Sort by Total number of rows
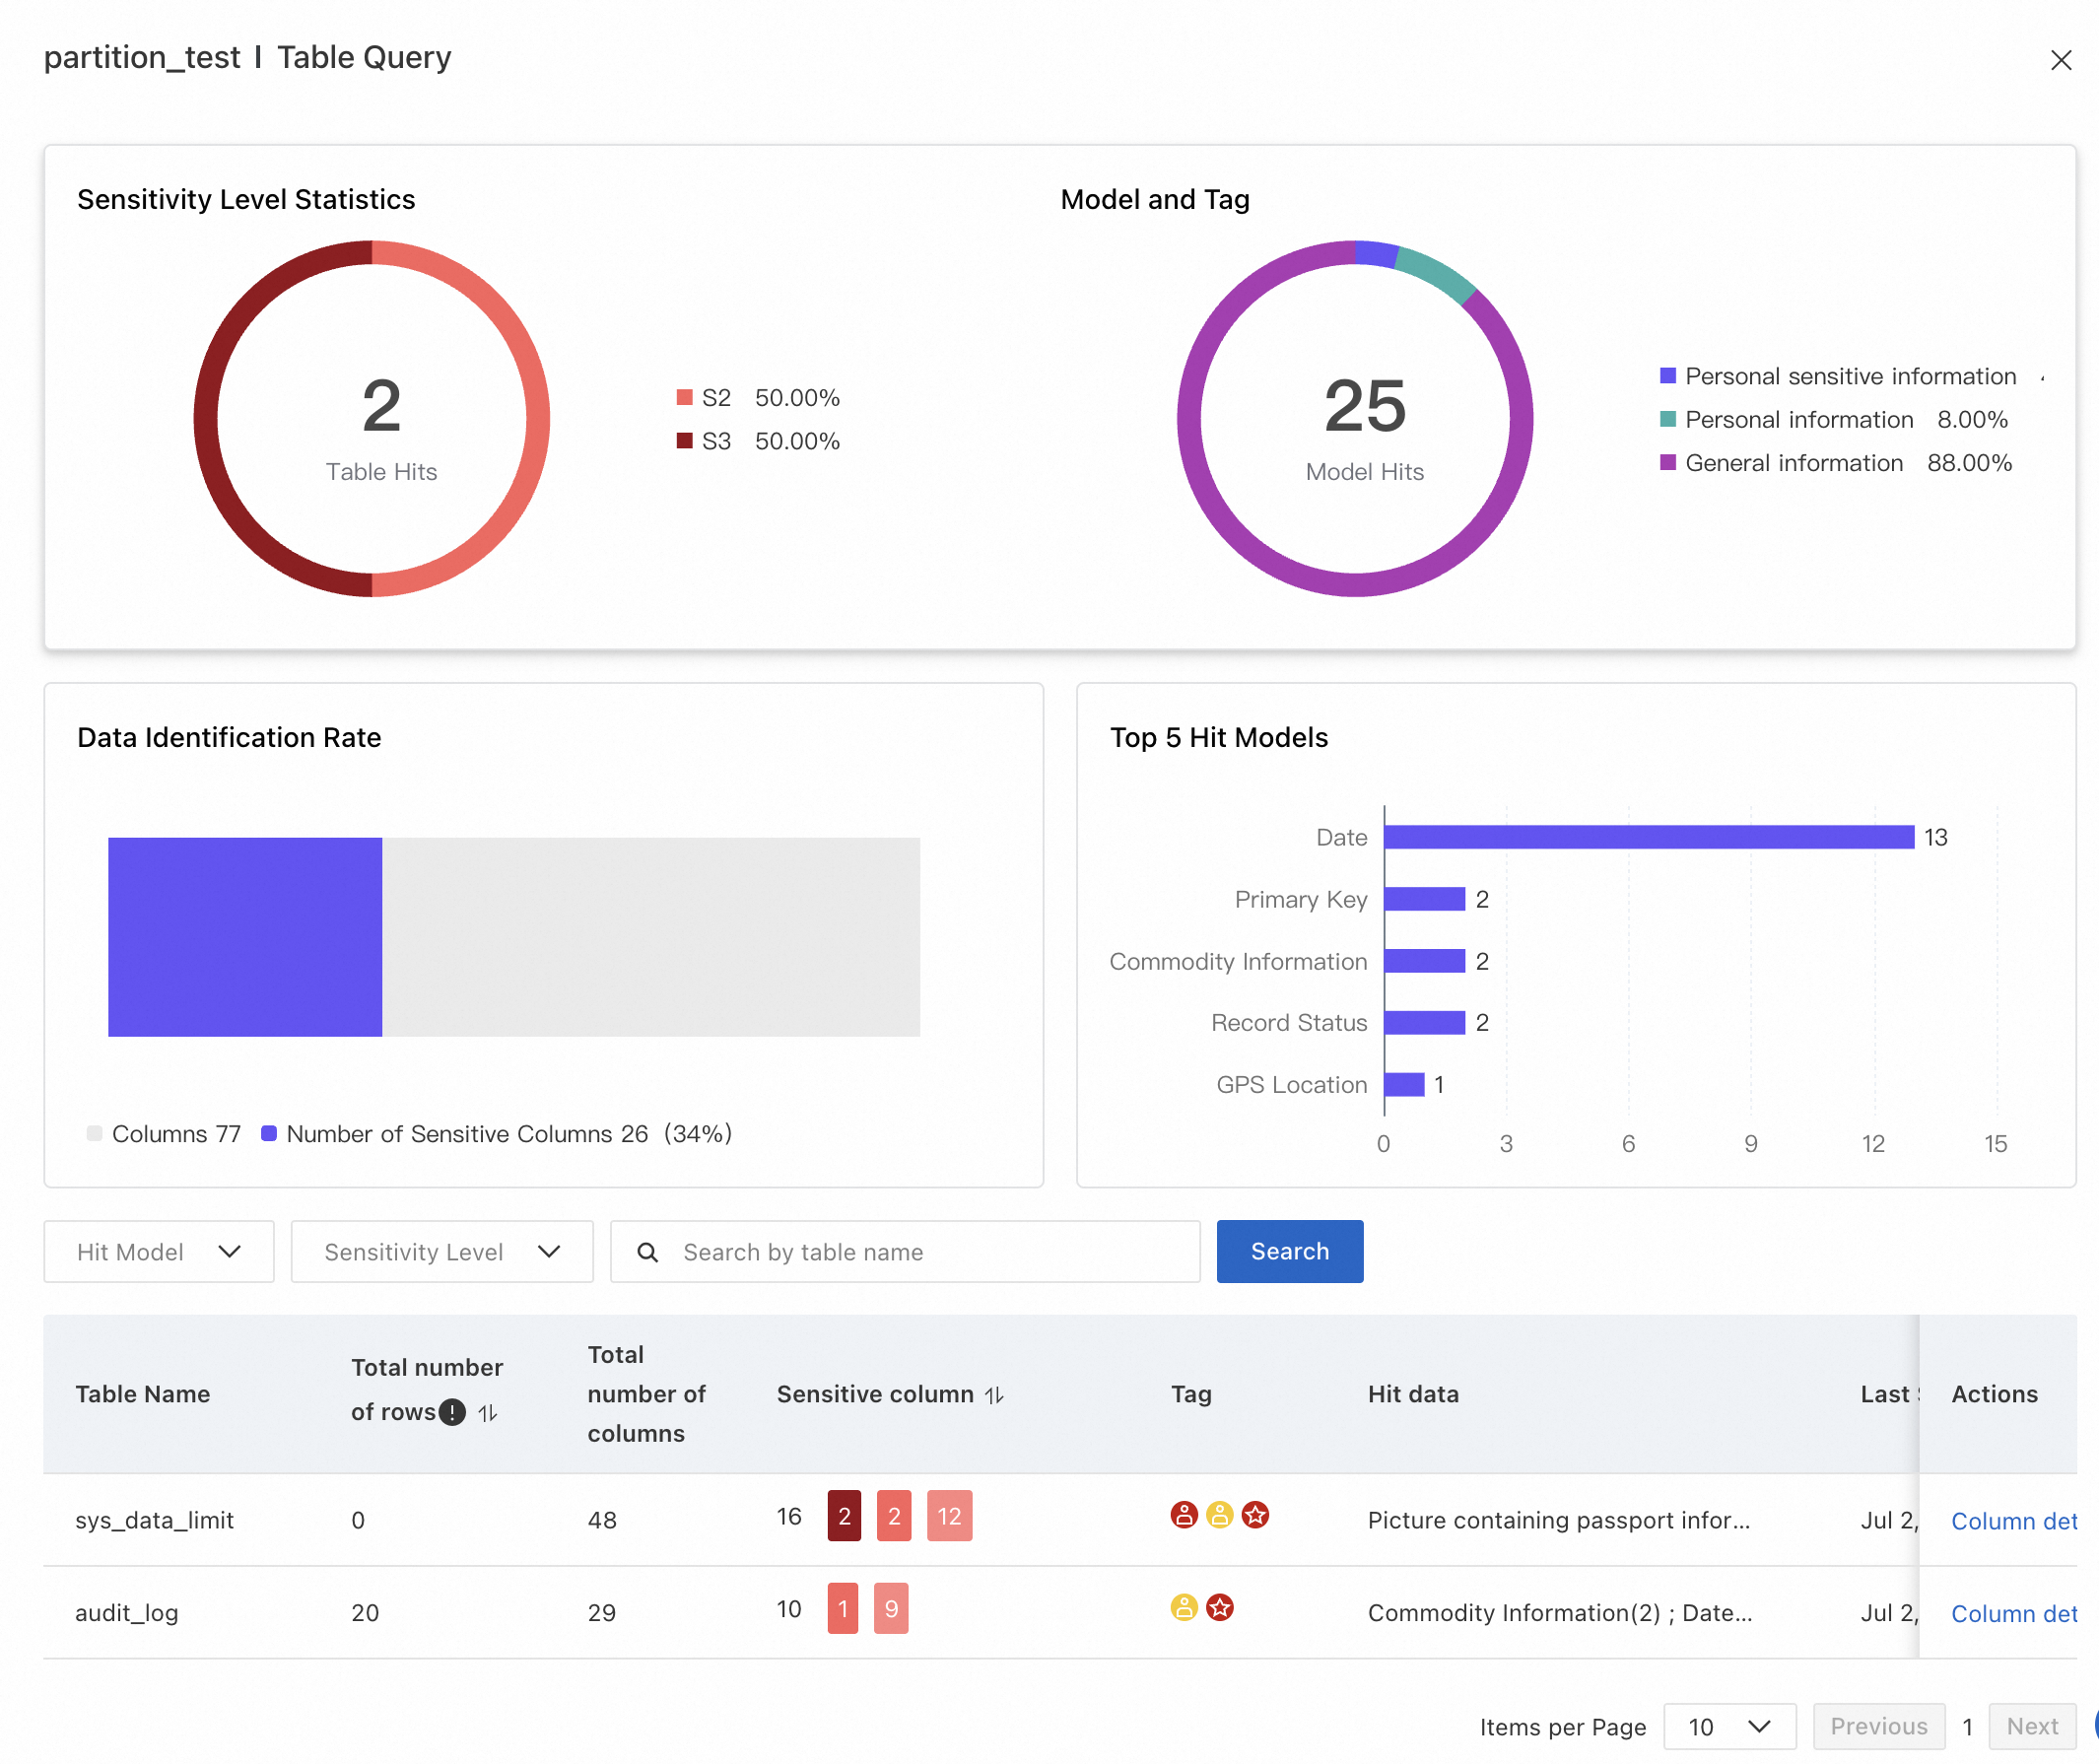2099x1764 pixels. click(488, 1413)
